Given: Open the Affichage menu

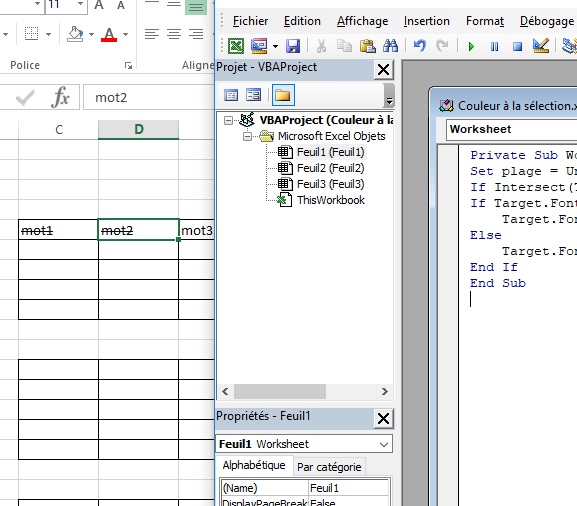Looking at the screenshot, I should coord(362,21).
